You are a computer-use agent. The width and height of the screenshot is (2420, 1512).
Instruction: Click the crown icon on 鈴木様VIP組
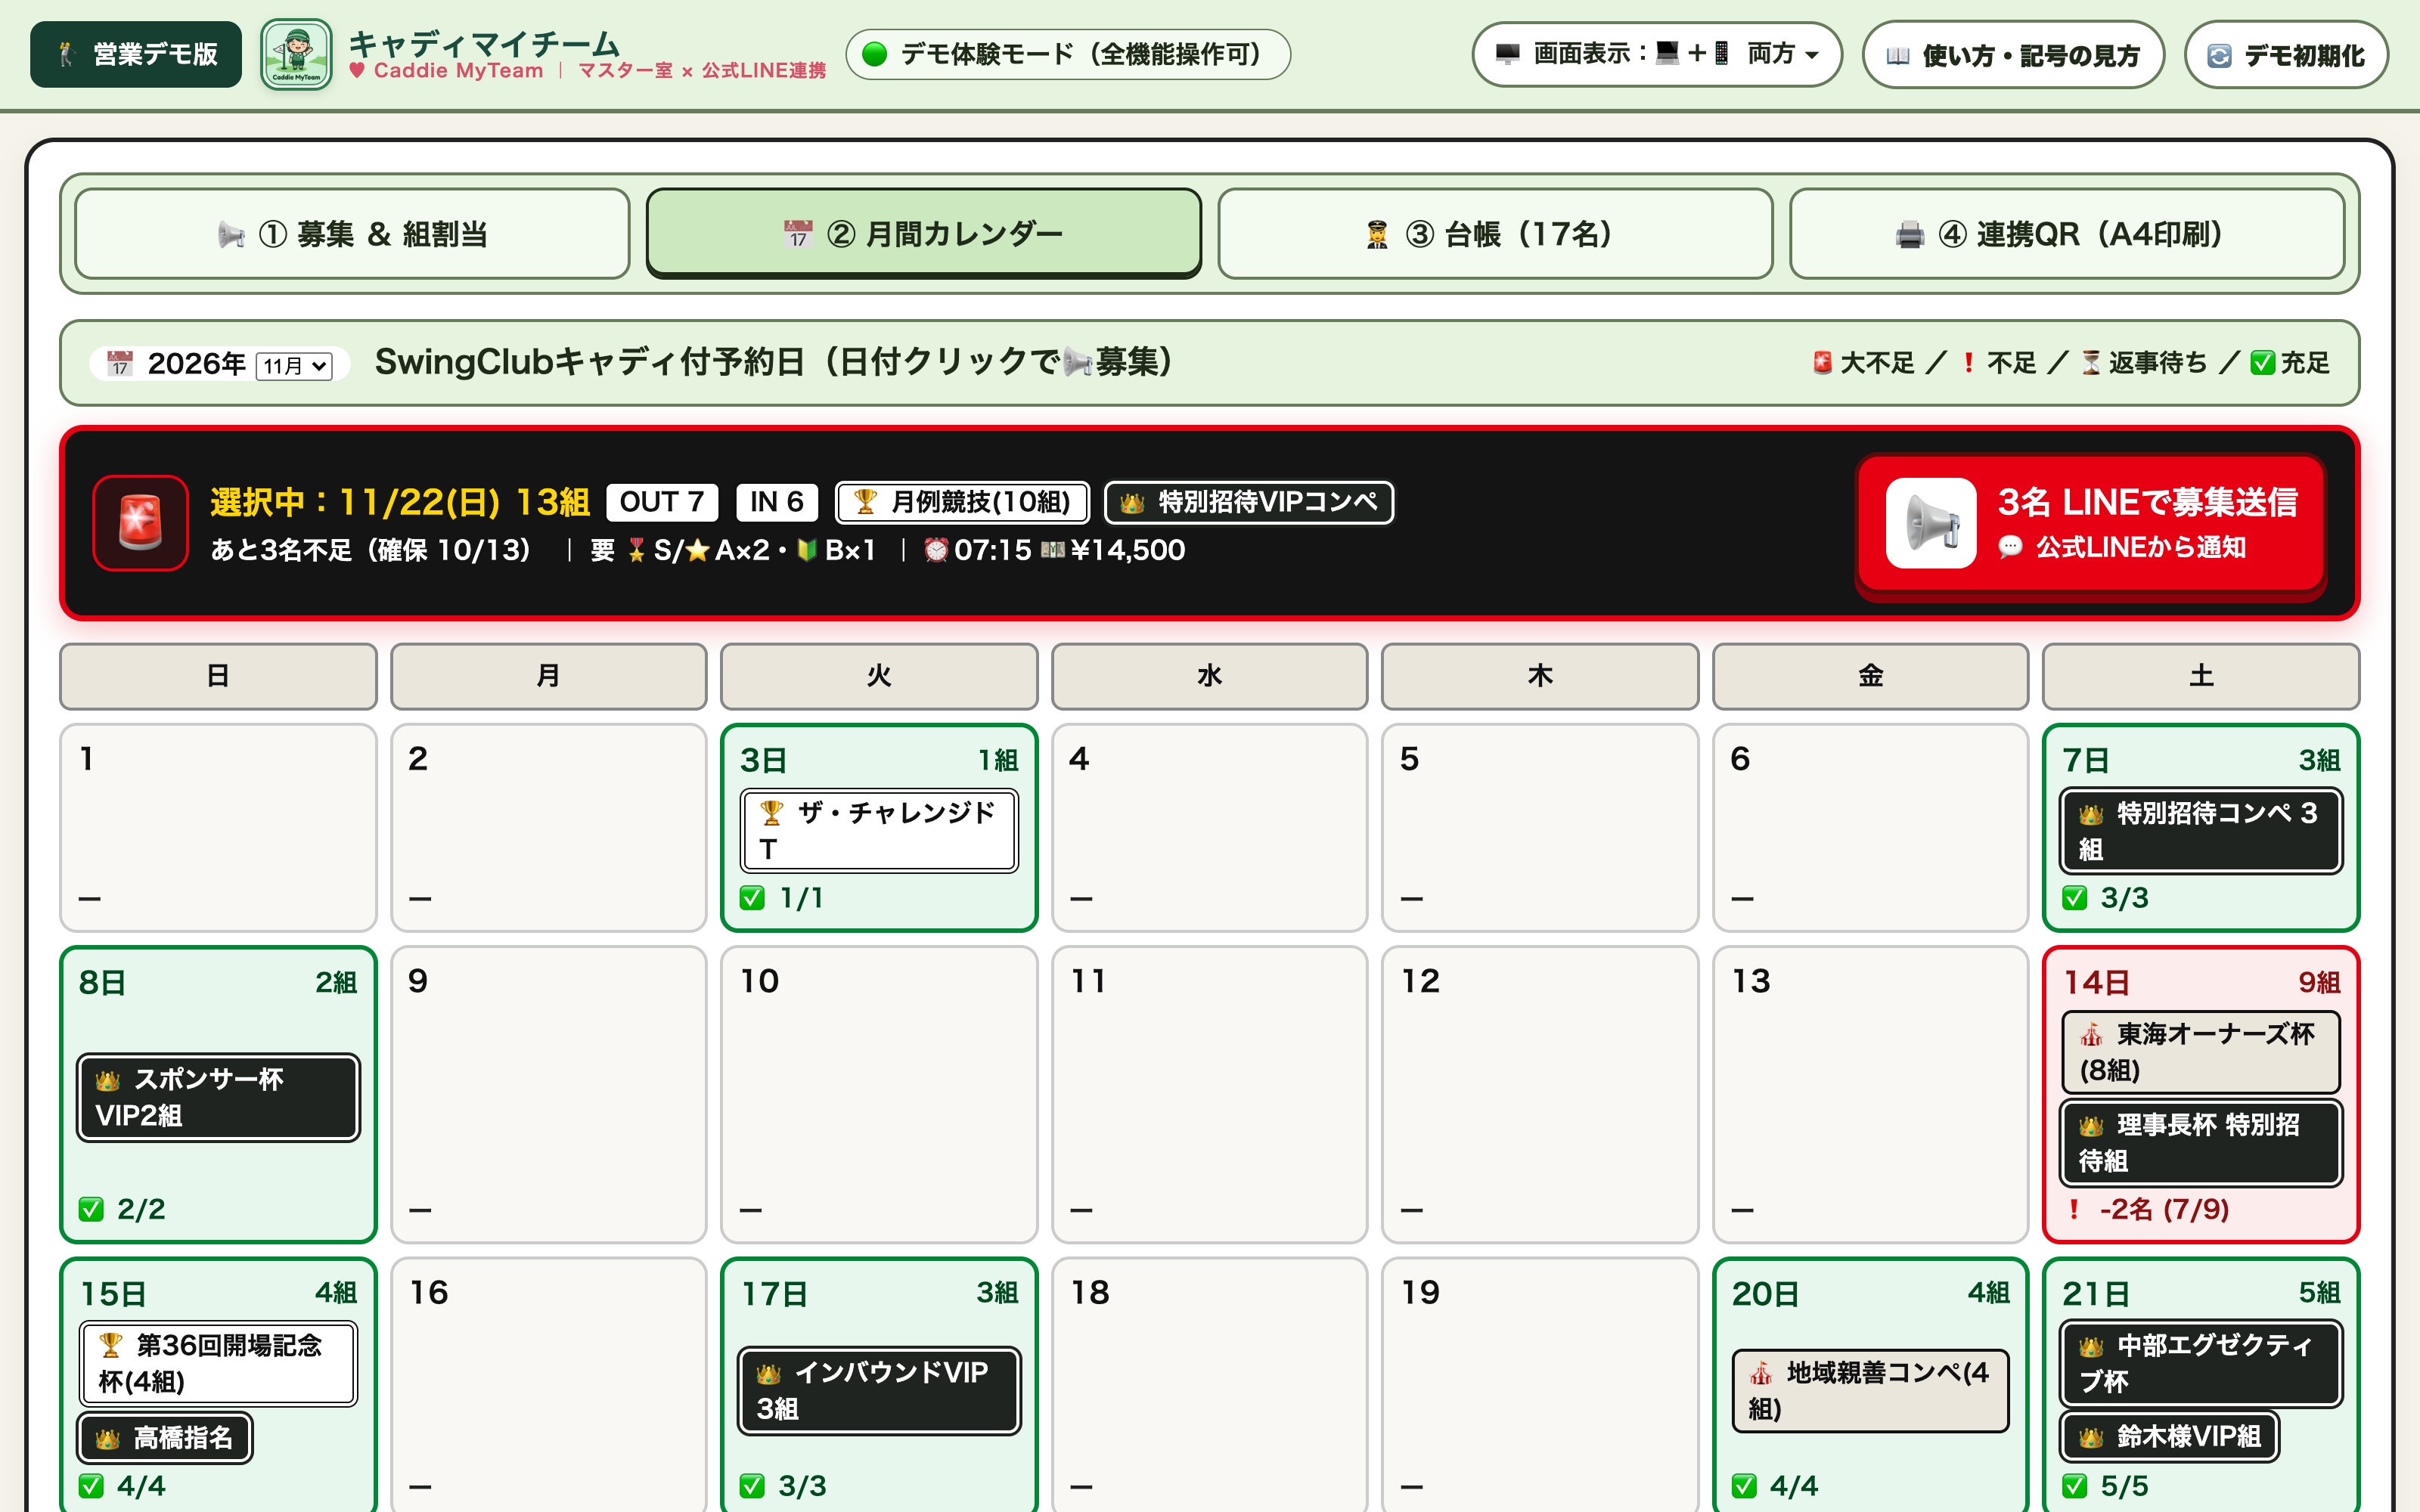pyautogui.click(x=2091, y=1438)
